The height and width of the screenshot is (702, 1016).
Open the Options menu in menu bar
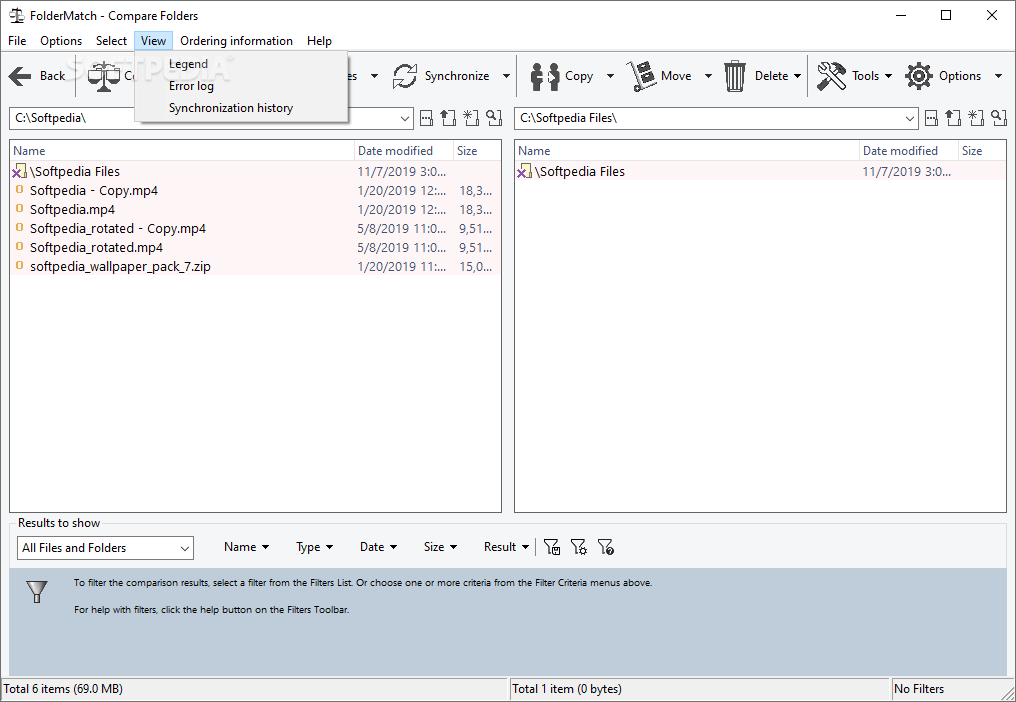click(x=61, y=41)
